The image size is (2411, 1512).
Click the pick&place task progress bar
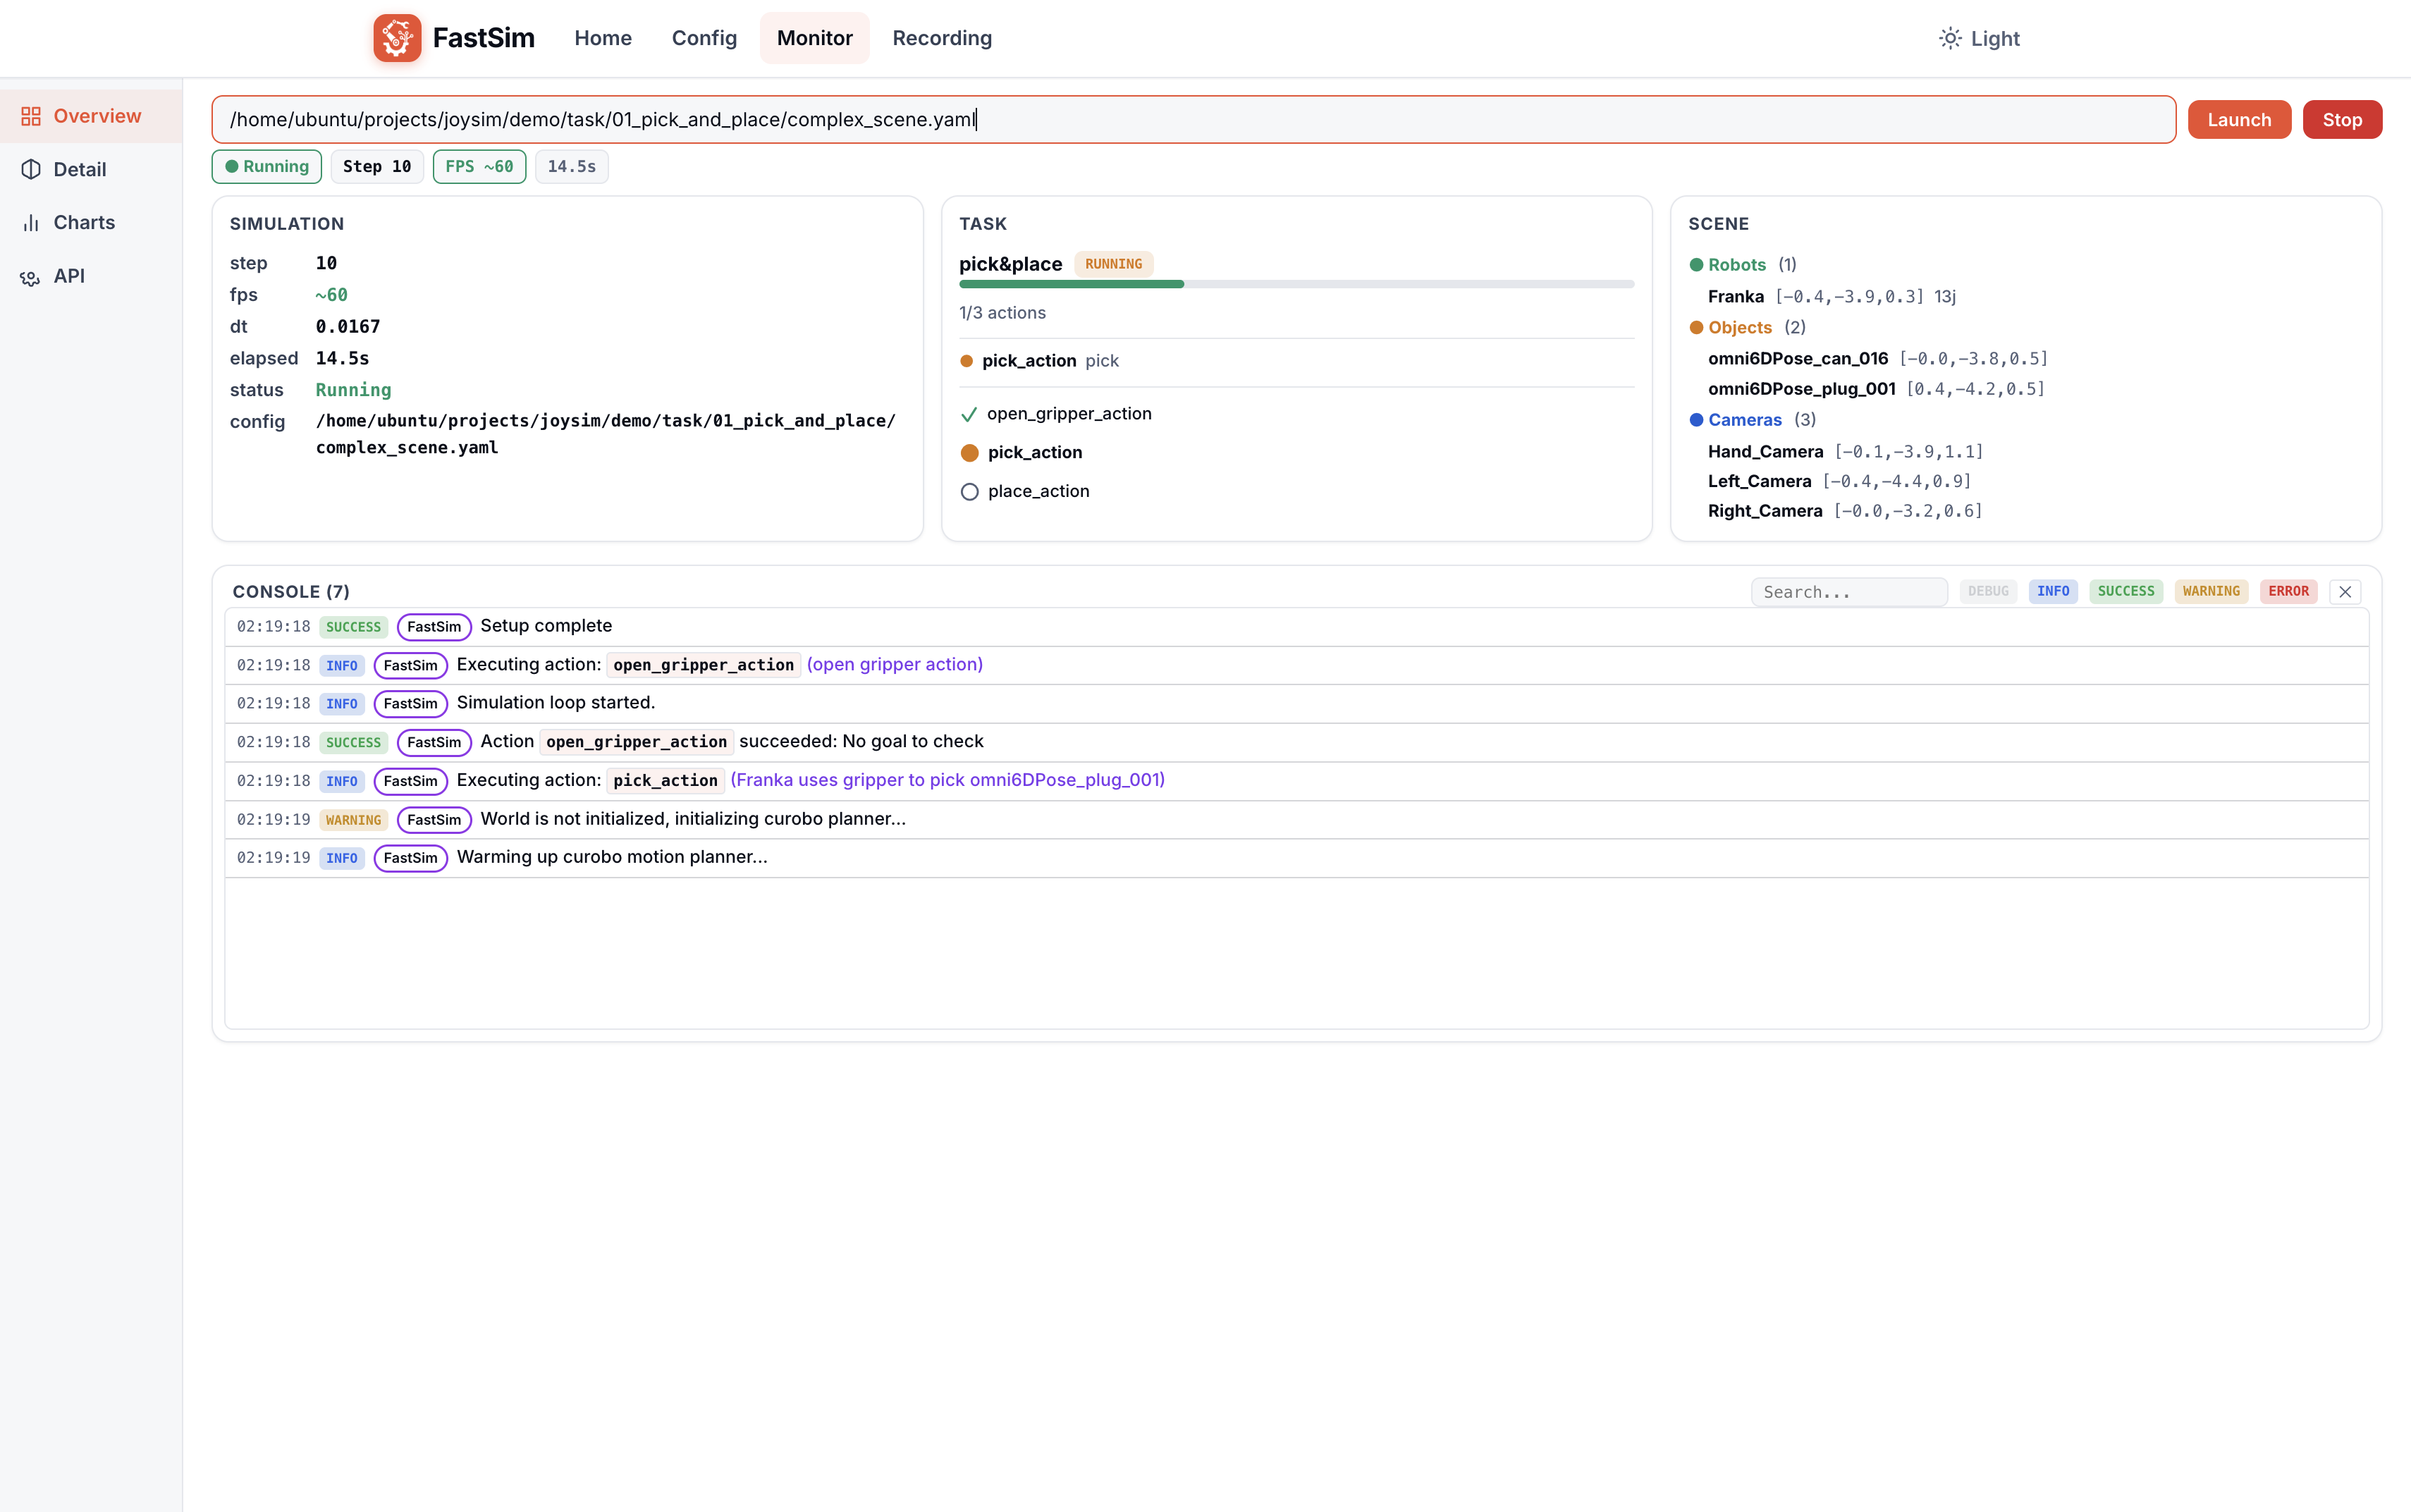(x=1296, y=284)
